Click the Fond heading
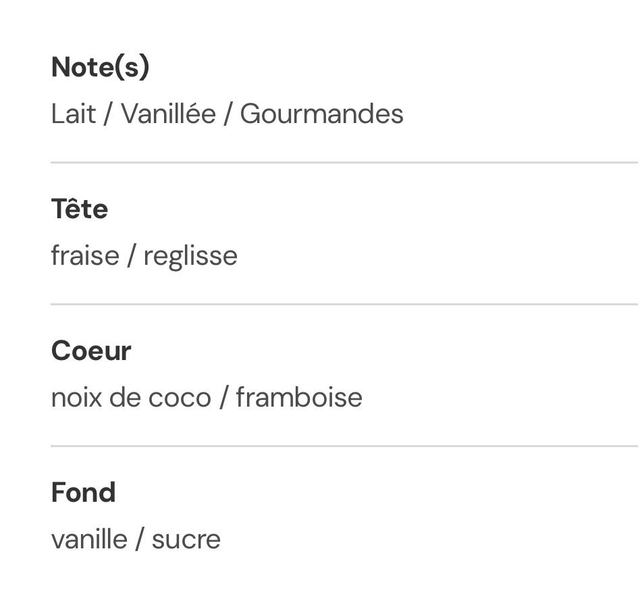Image resolution: width=640 pixels, height=610 pixels. (83, 493)
